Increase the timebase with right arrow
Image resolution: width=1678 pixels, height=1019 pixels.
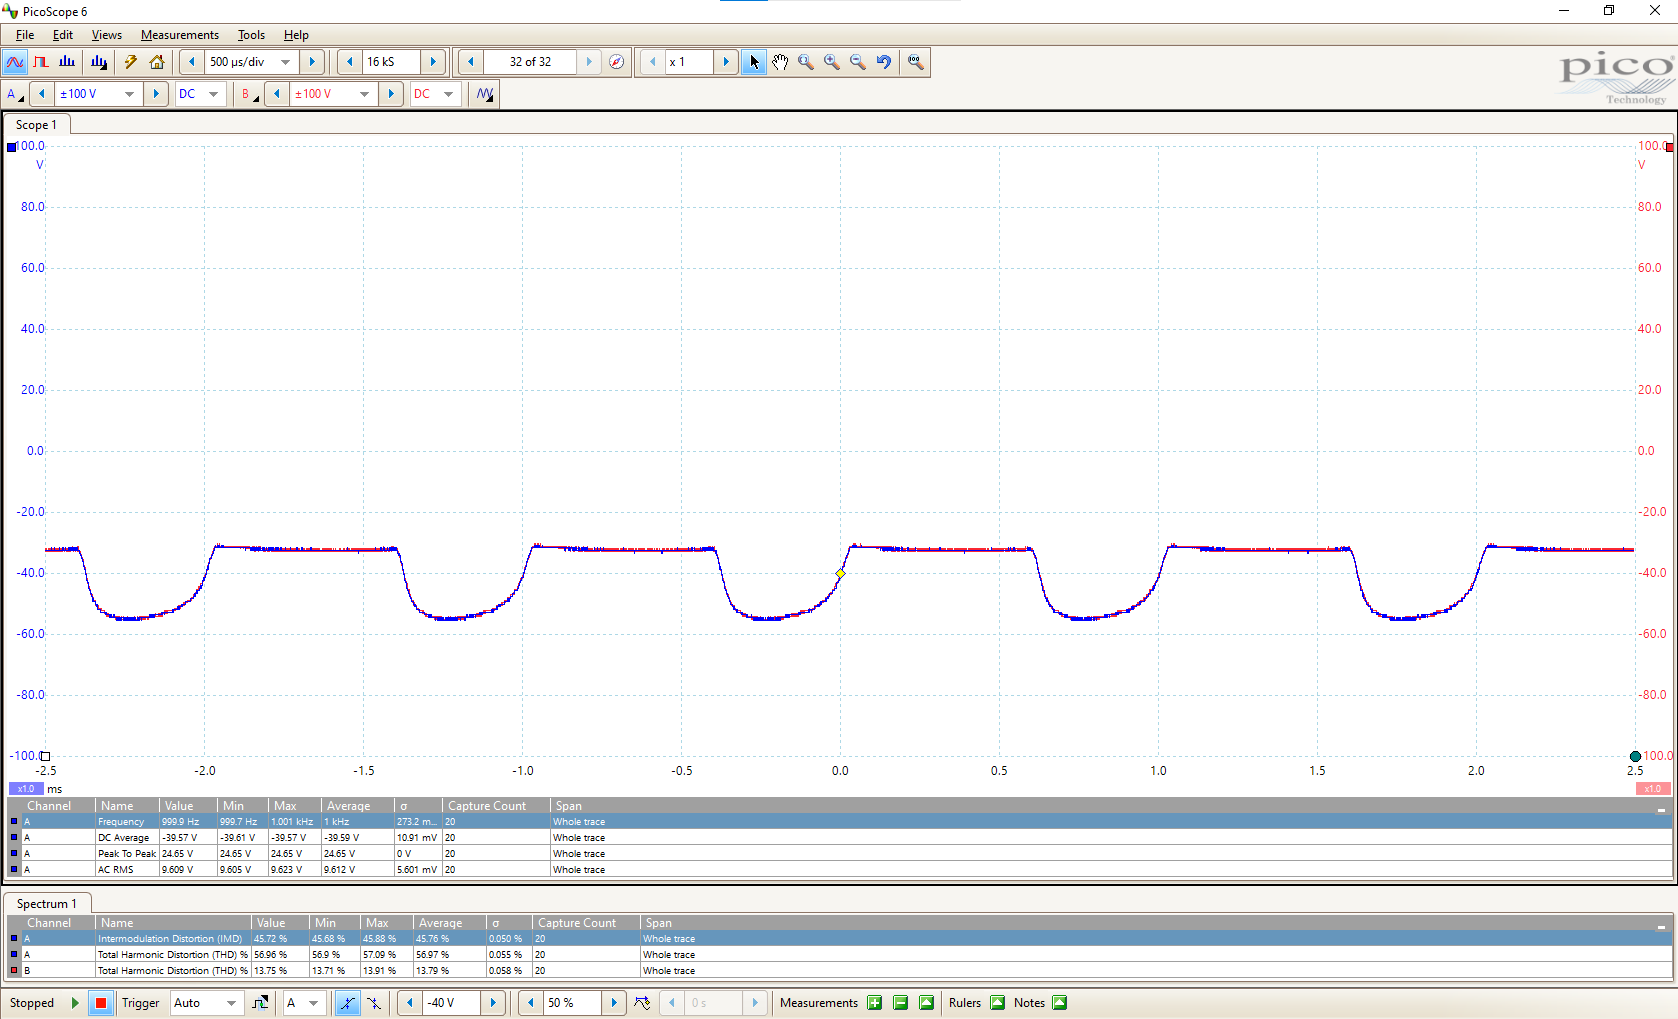click(312, 62)
